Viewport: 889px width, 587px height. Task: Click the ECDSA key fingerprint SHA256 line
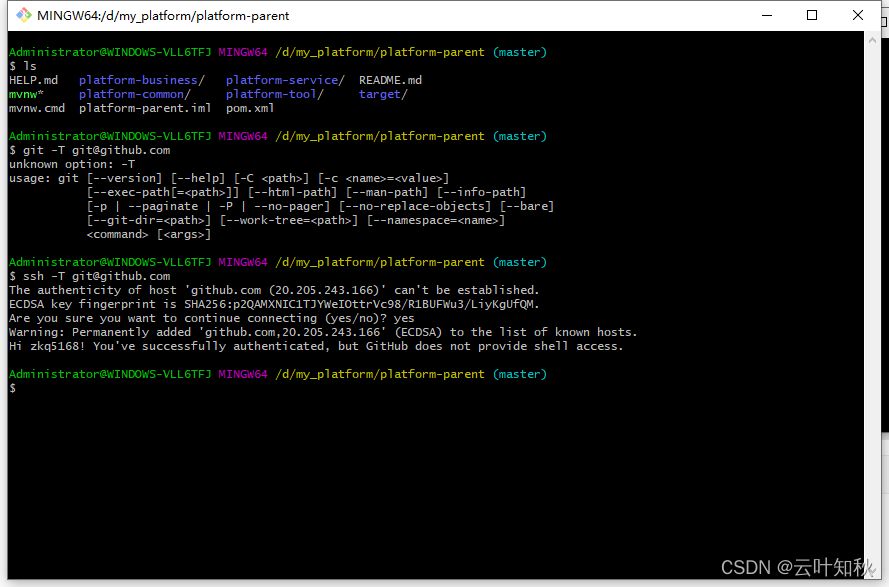(x=274, y=305)
